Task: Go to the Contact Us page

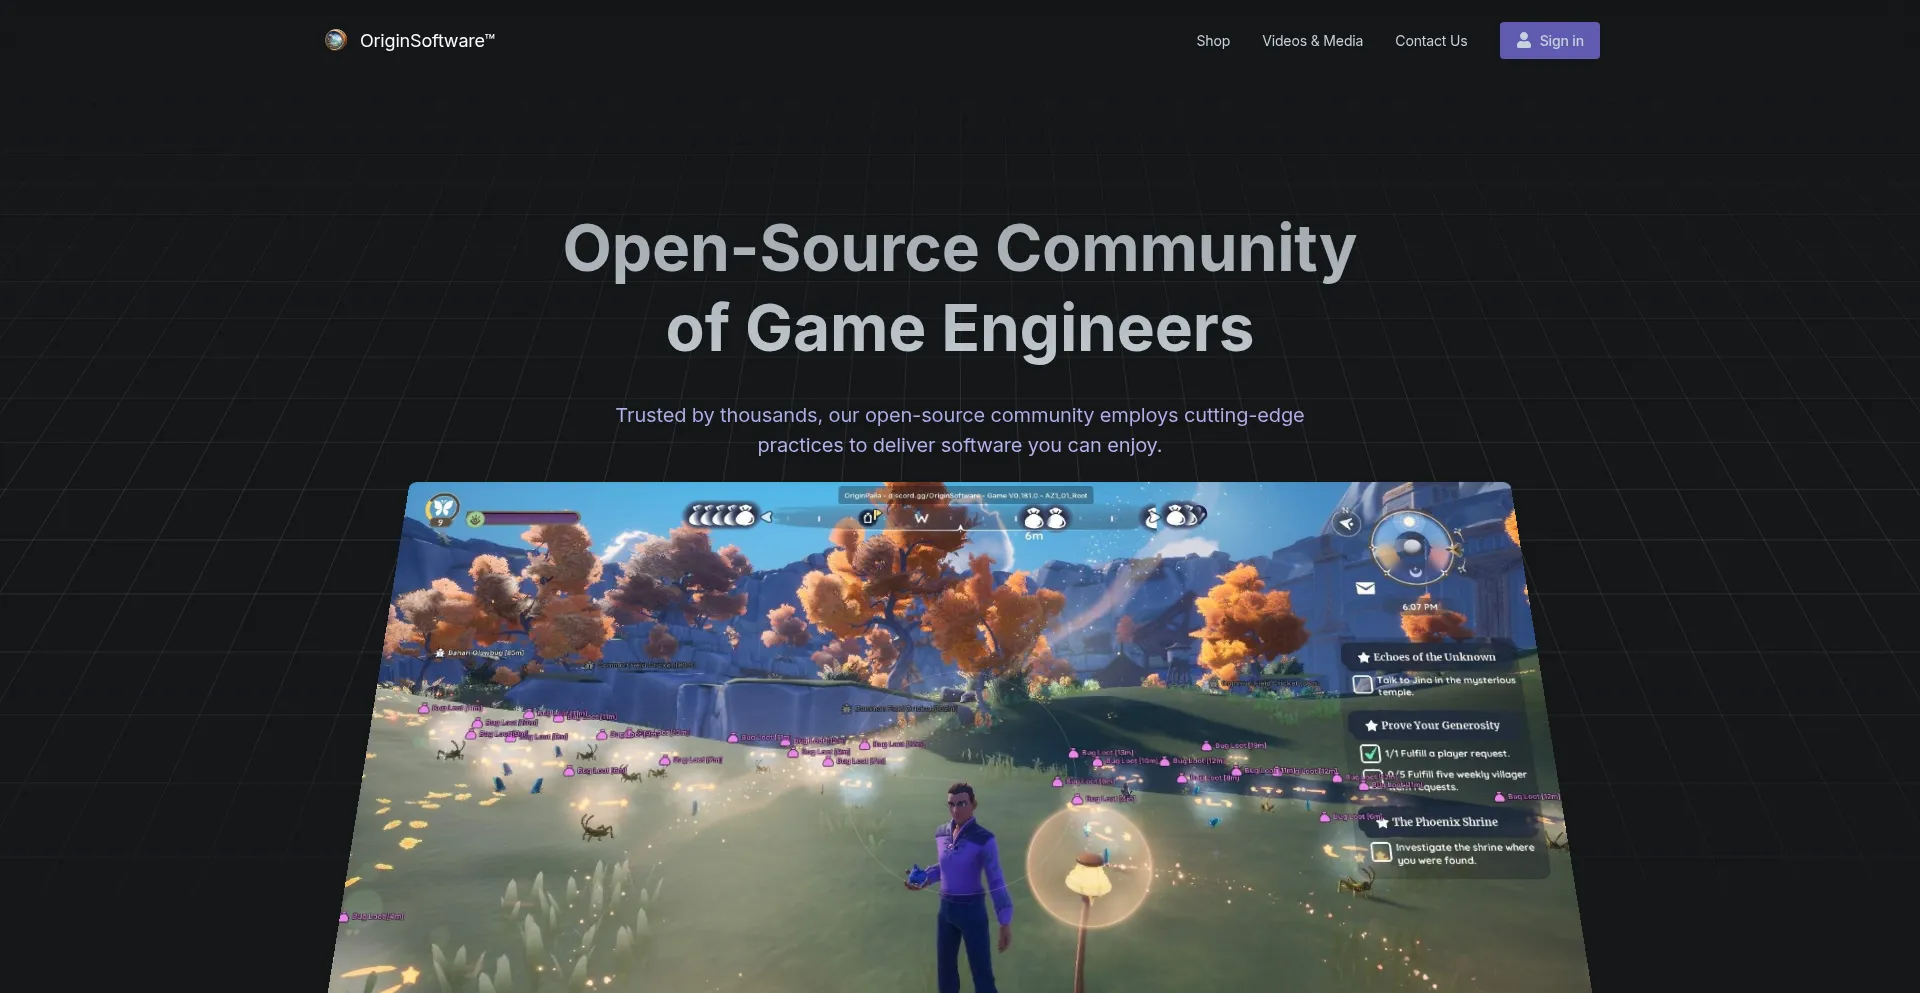Action: point(1430,41)
